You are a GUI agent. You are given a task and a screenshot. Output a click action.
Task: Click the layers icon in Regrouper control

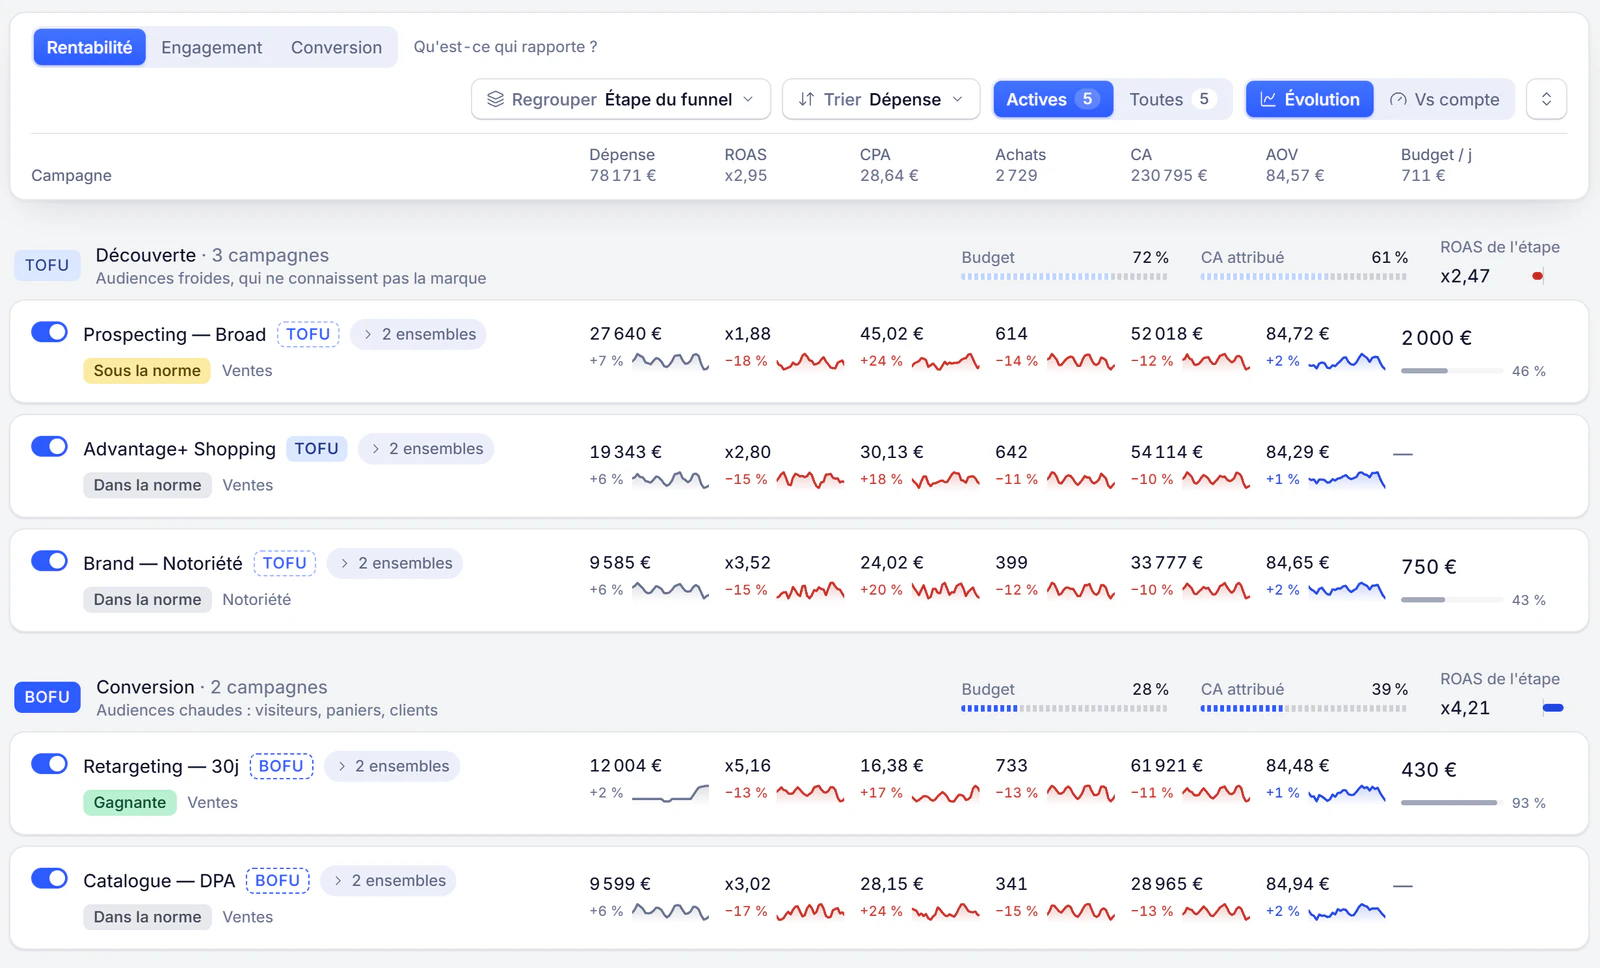coord(495,99)
